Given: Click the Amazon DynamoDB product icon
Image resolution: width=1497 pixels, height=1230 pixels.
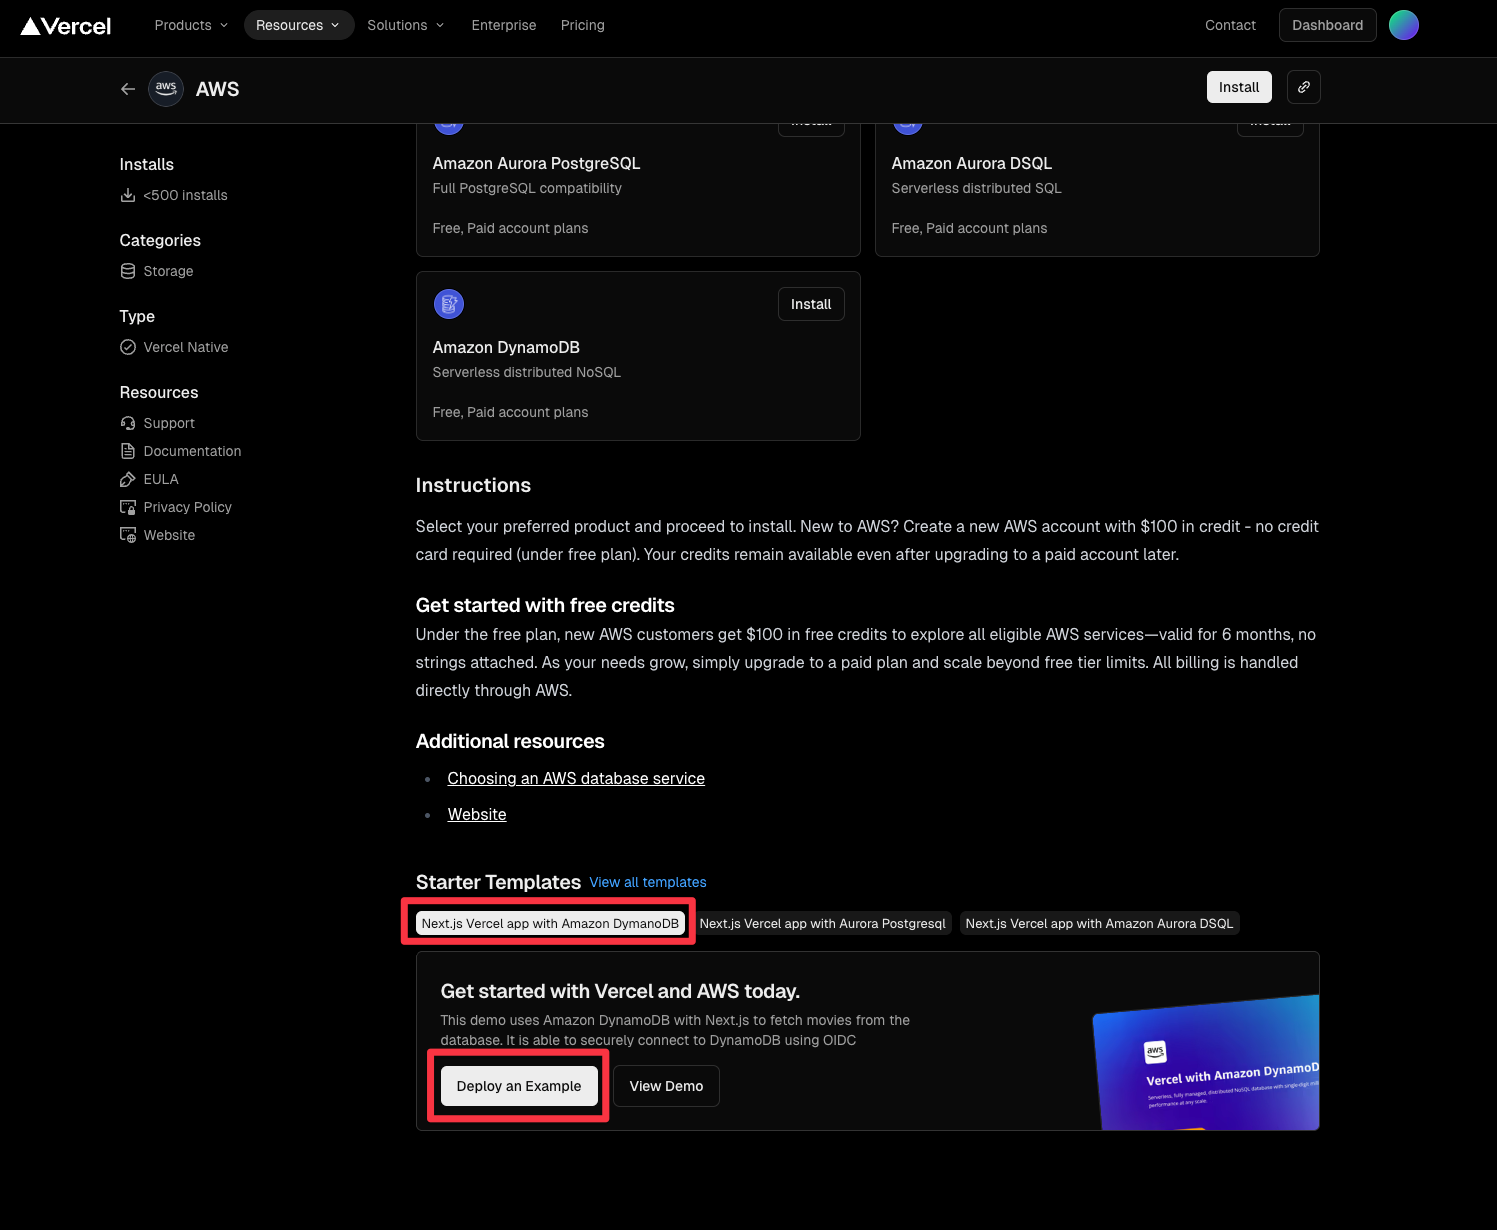Looking at the screenshot, I should pos(449,304).
